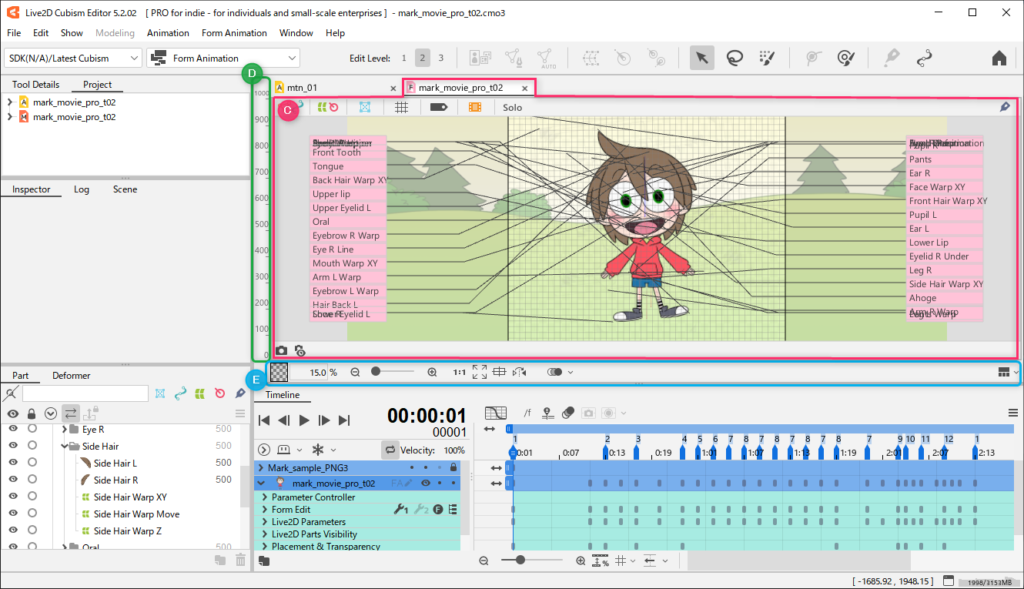Set Edit Level to 1
Image resolution: width=1024 pixels, height=589 pixels.
(x=404, y=58)
